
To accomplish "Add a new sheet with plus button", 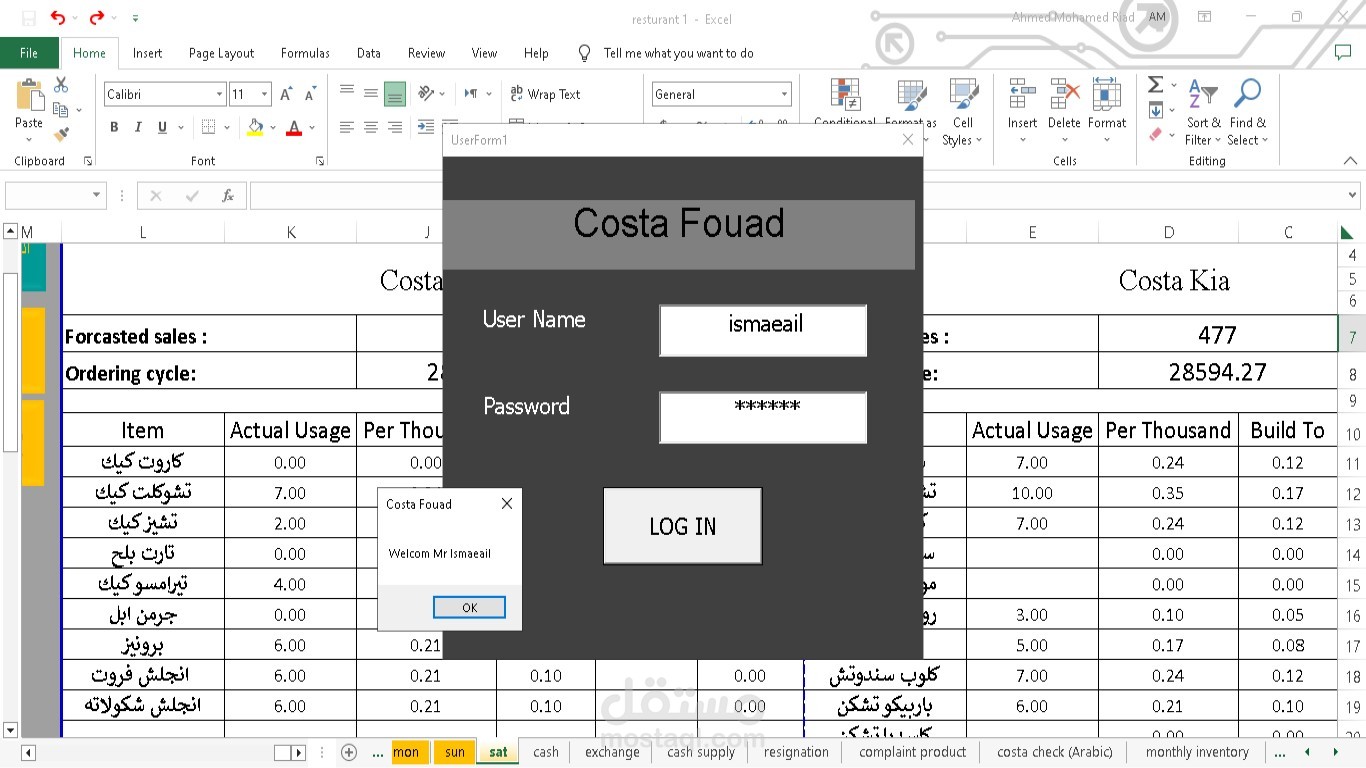I will [x=349, y=752].
